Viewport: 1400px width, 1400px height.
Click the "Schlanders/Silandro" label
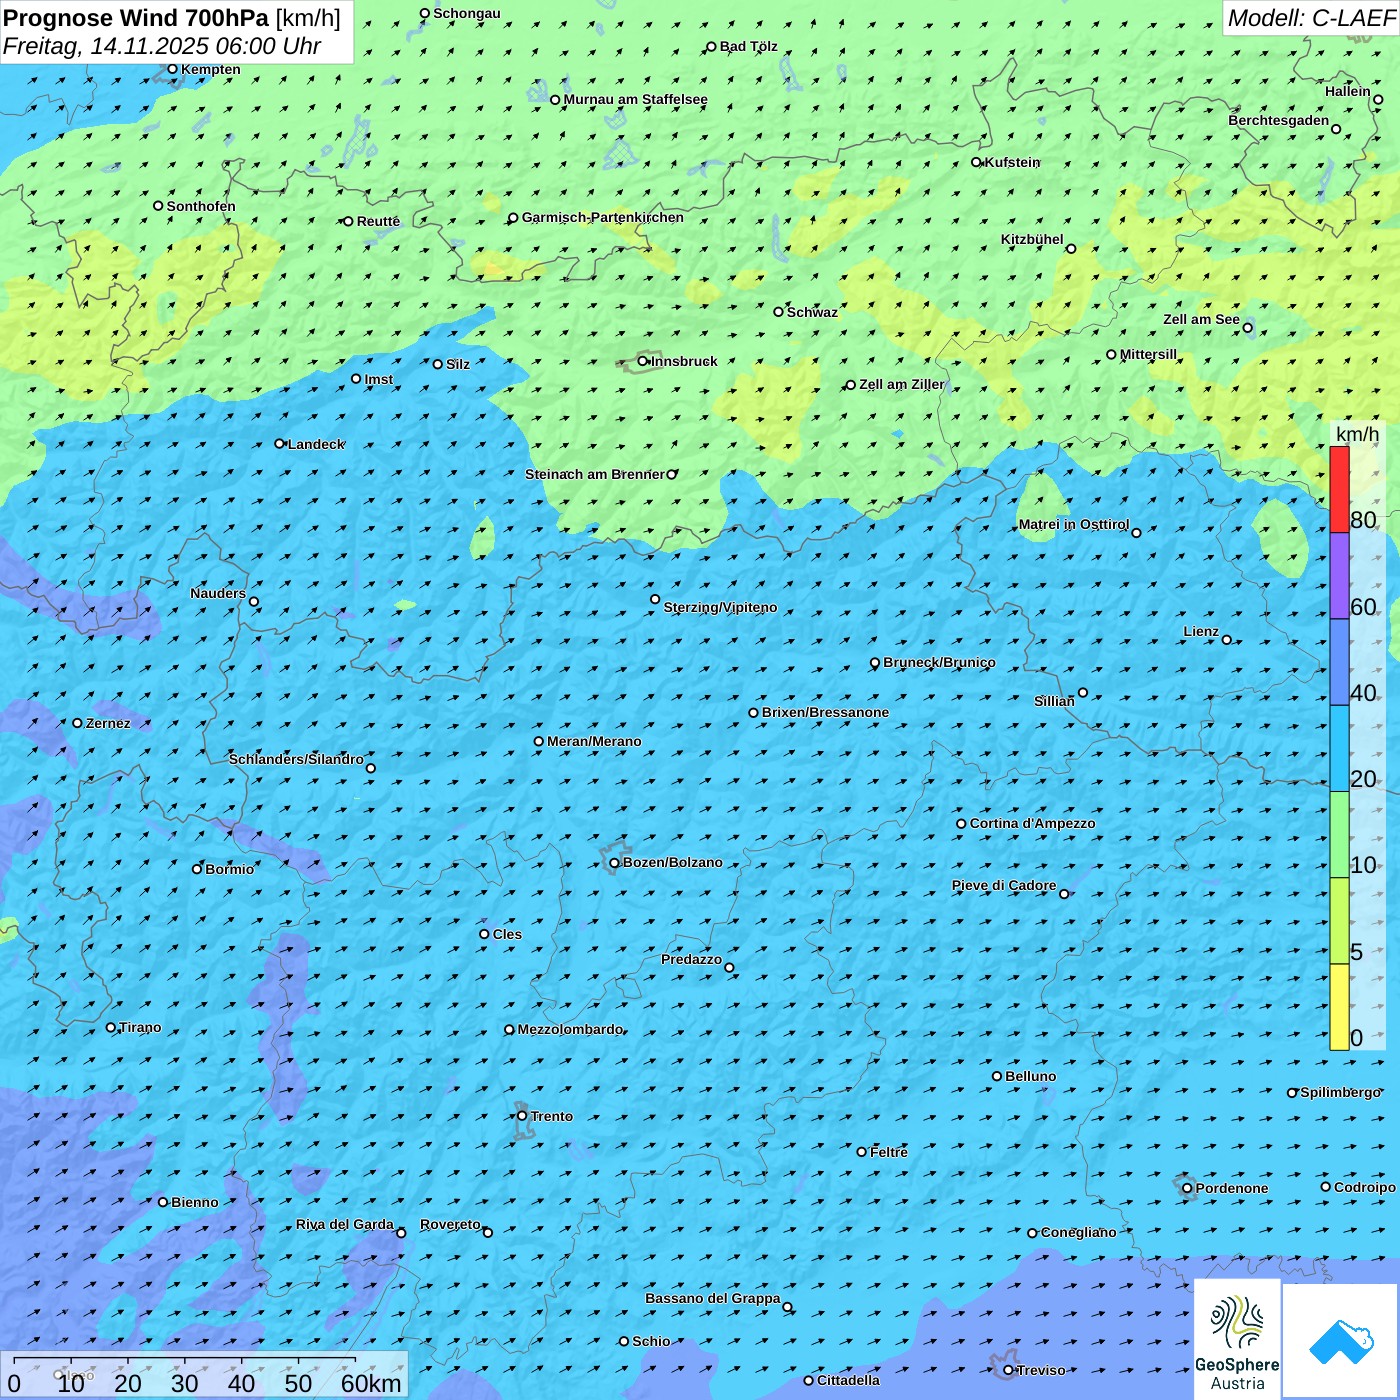click(x=296, y=759)
